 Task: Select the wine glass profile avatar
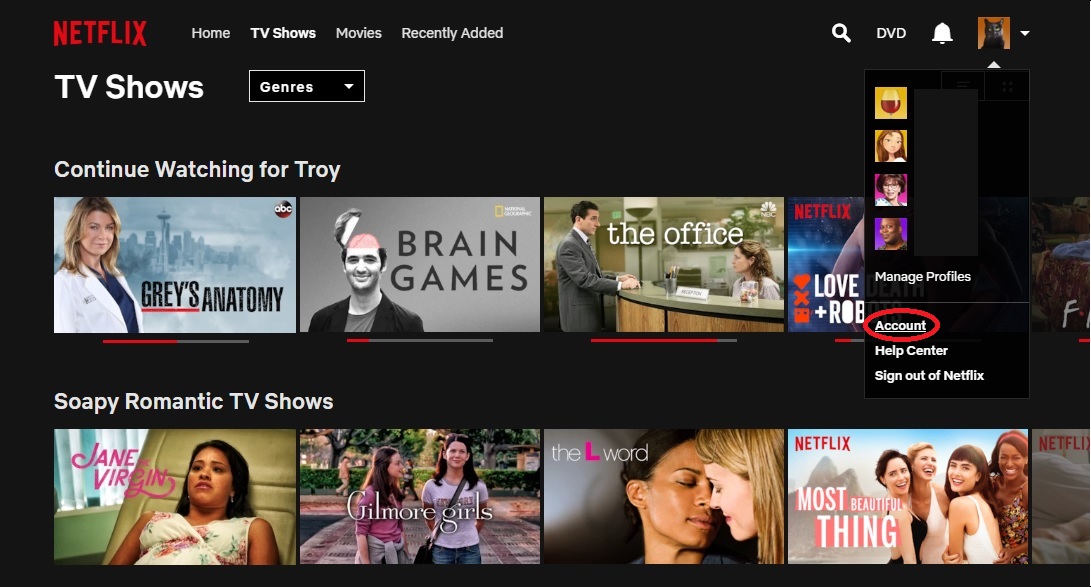tap(890, 102)
